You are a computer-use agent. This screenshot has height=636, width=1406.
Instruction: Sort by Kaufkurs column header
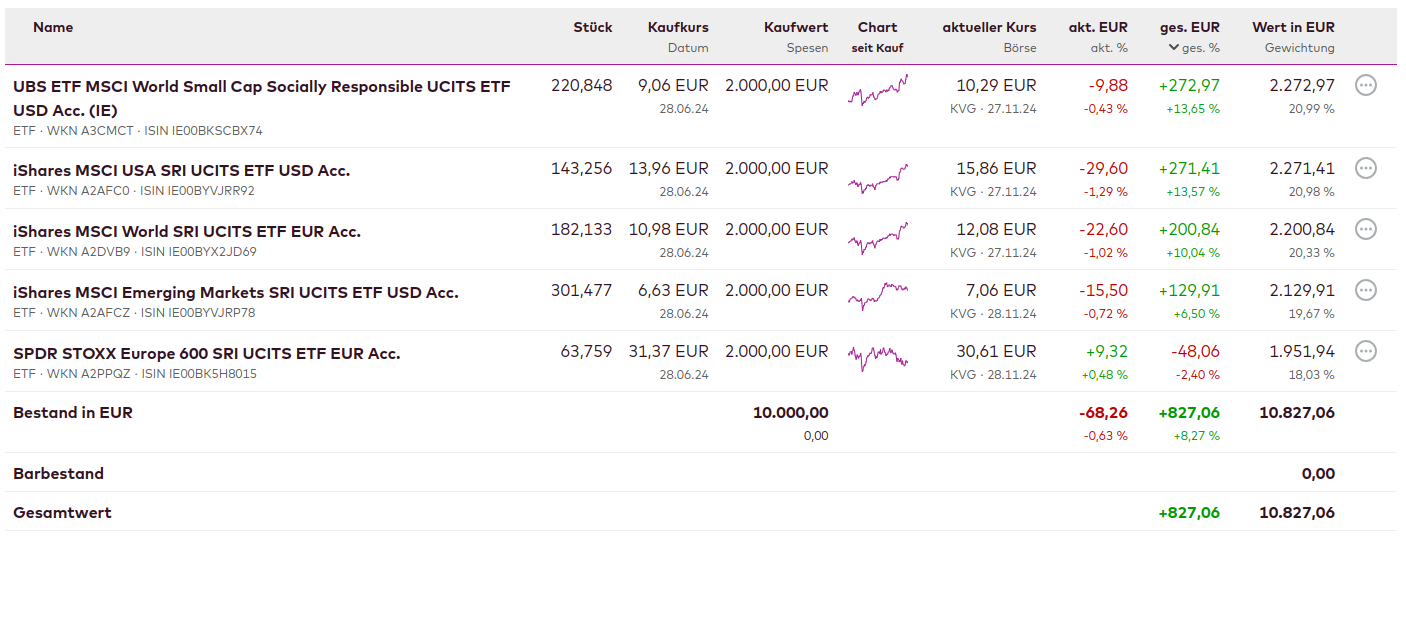(x=678, y=28)
